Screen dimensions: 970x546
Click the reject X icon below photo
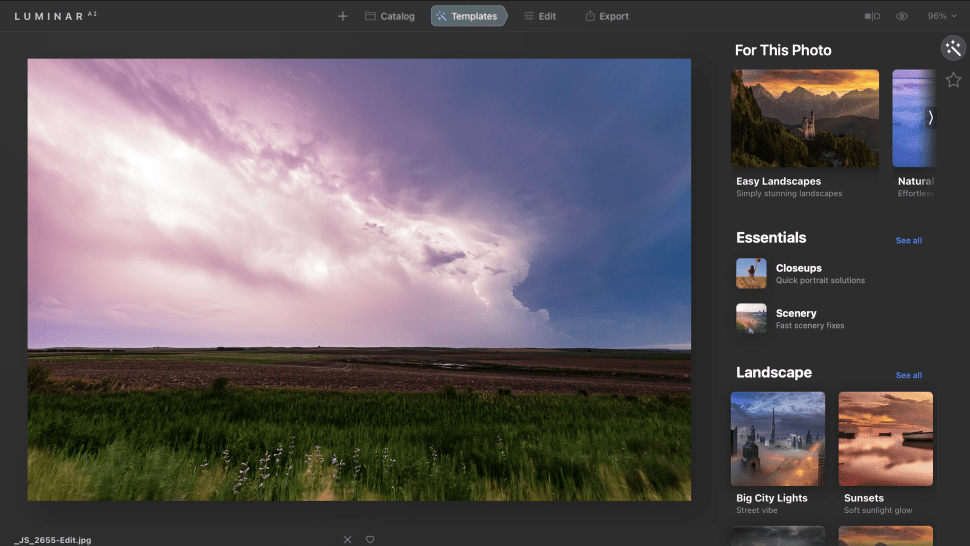(347, 539)
